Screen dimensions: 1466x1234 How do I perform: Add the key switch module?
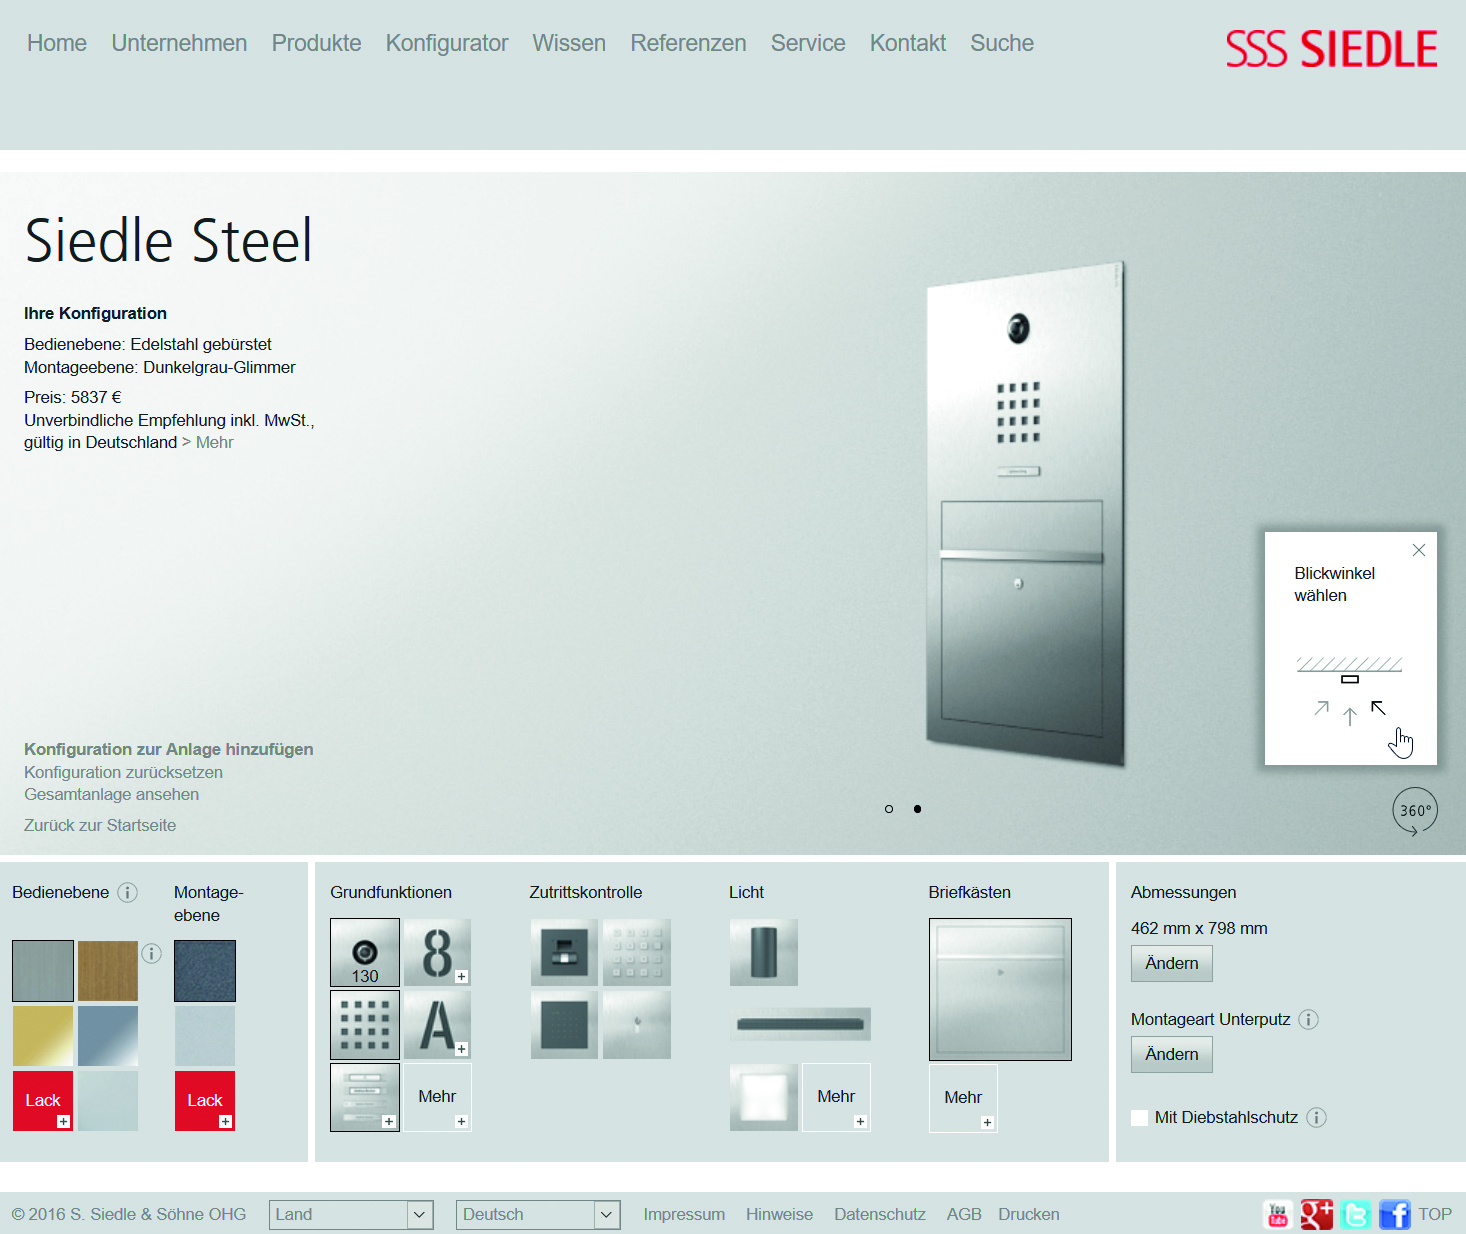click(637, 1025)
